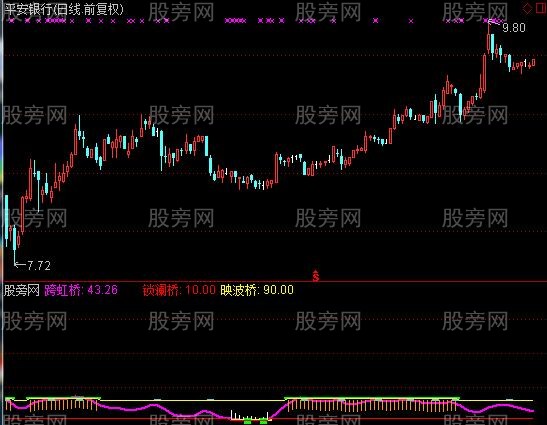Click the white 股旁网 indicator name label
This screenshot has width=547, height=425.
coord(22,290)
